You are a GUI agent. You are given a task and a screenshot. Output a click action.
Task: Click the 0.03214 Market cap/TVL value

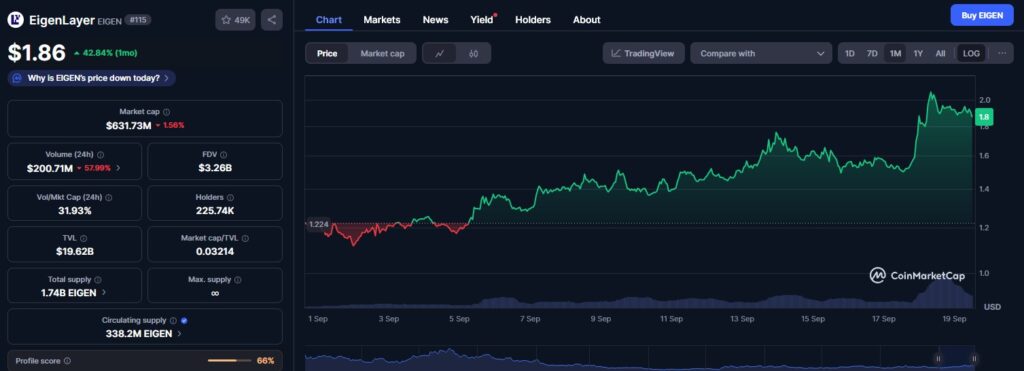216,251
